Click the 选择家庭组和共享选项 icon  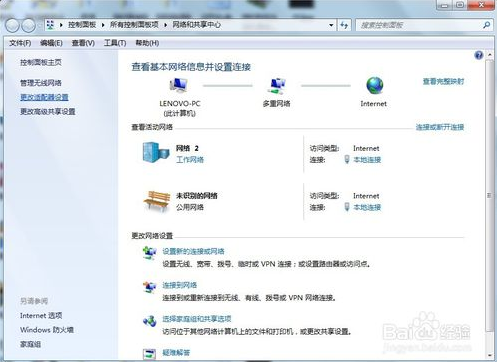click(149, 321)
